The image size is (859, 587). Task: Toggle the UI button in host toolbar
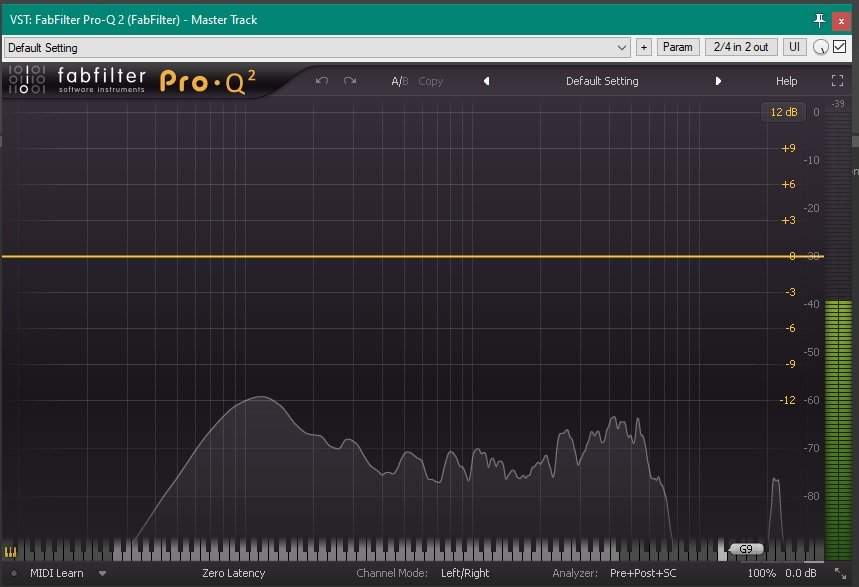(x=794, y=47)
